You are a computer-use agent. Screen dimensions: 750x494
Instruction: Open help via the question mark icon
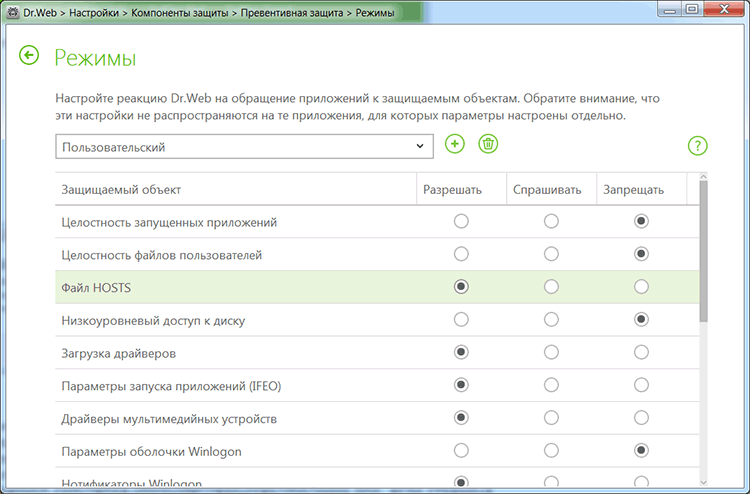[x=697, y=145]
